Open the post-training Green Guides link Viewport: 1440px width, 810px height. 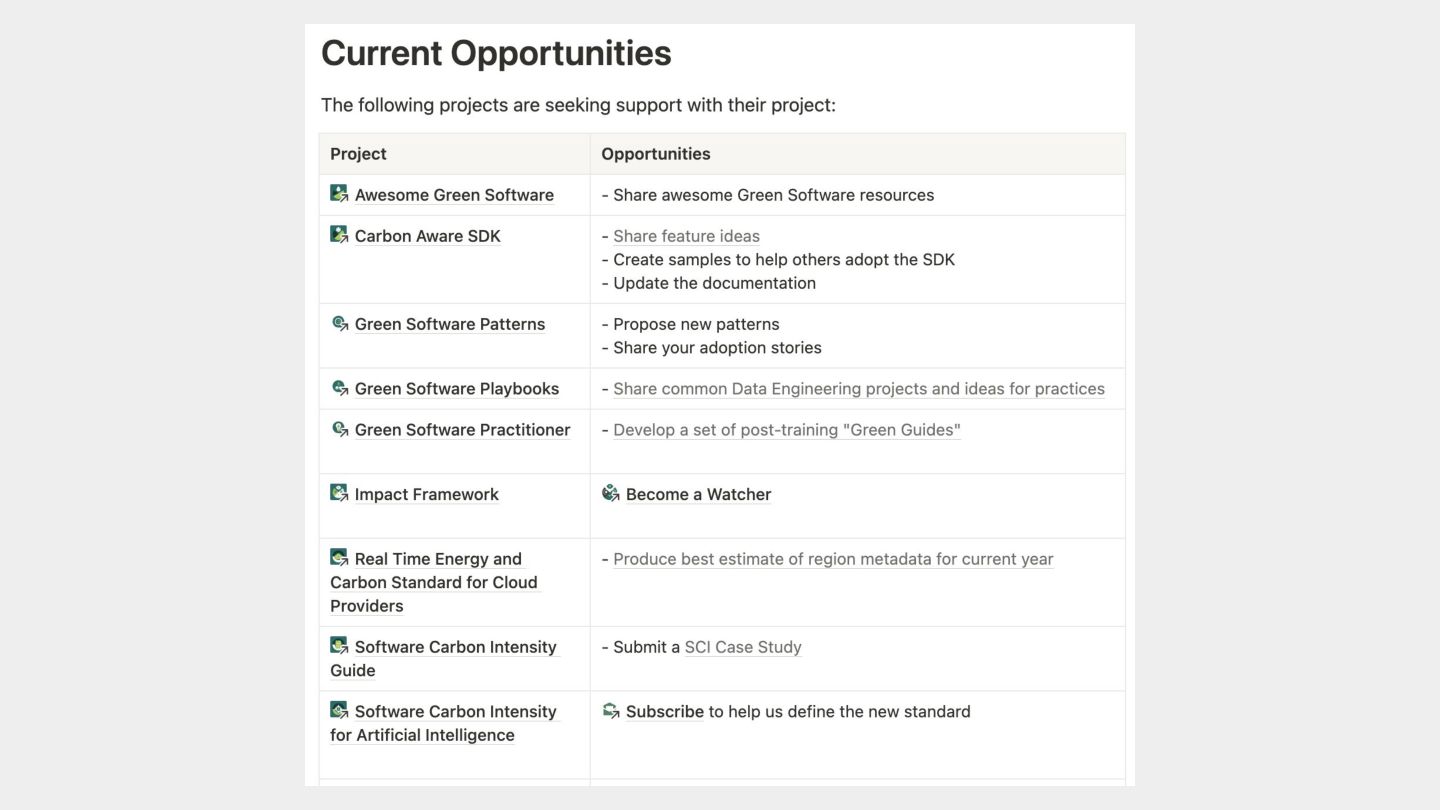786,430
